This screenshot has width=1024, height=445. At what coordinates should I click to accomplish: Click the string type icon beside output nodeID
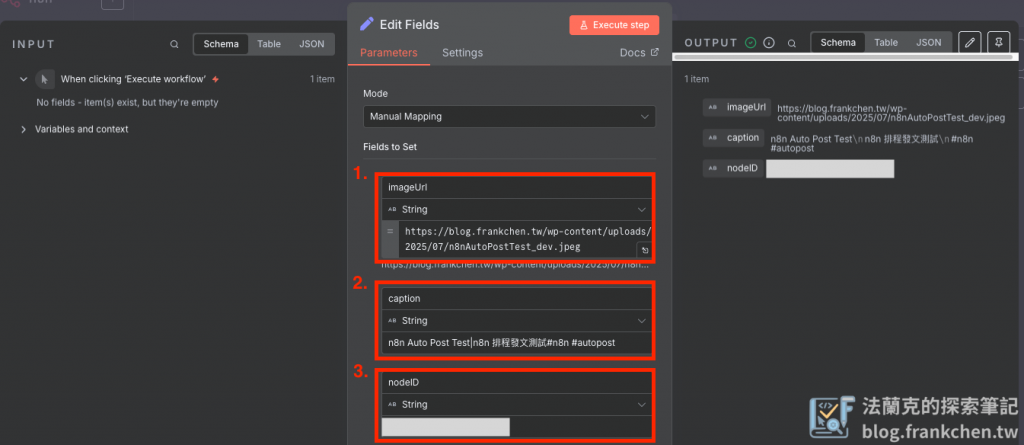click(712, 169)
